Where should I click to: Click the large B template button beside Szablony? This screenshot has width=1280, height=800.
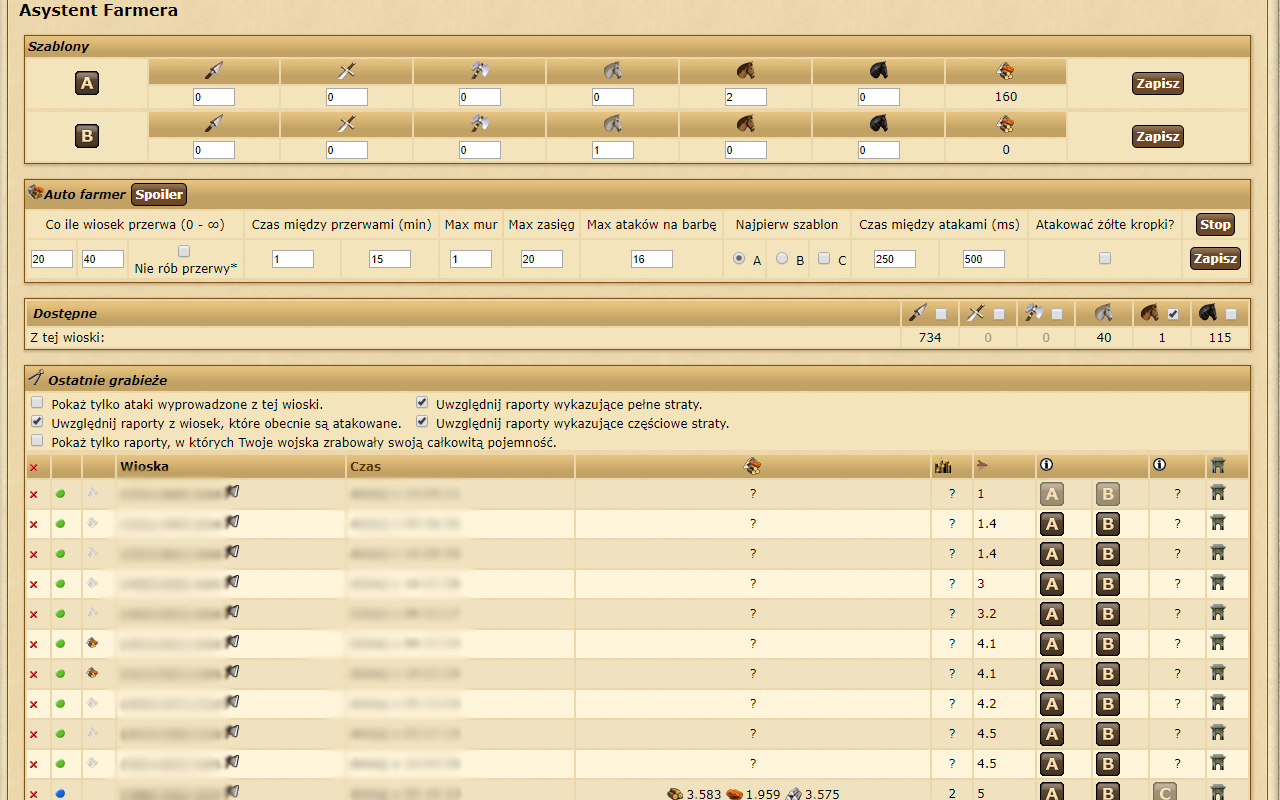87,137
